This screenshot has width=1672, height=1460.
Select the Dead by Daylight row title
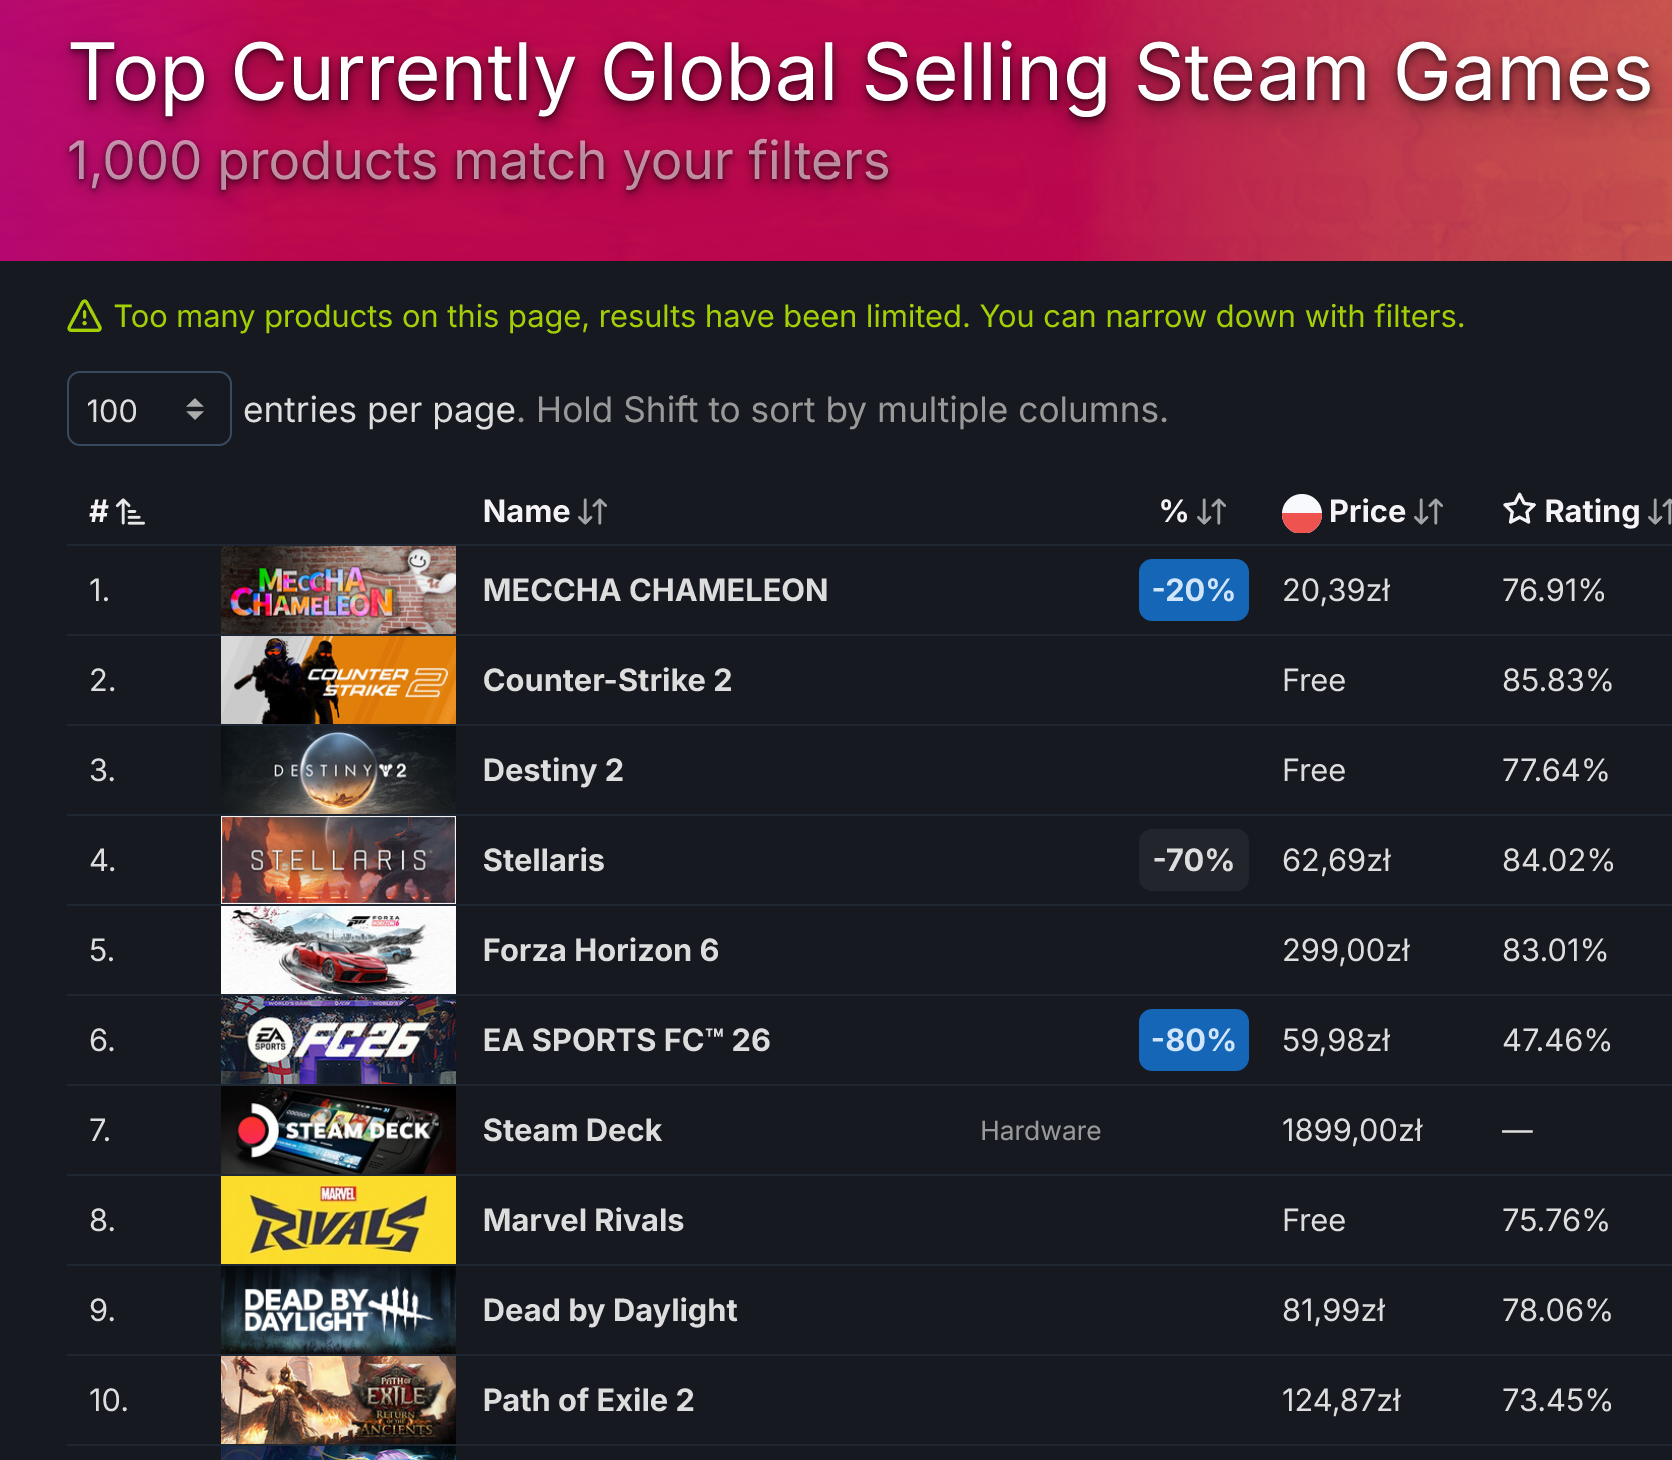click(x=610, y=1310)
